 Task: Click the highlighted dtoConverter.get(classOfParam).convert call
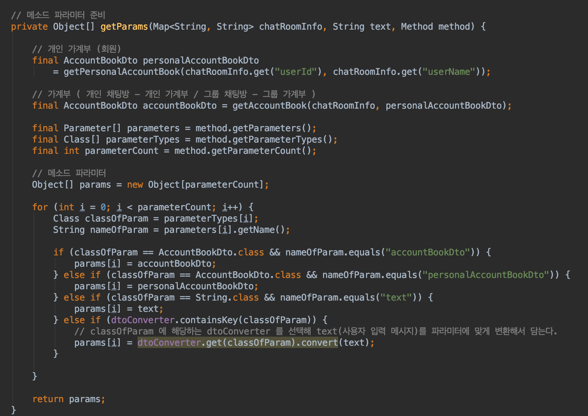[238, 343]
